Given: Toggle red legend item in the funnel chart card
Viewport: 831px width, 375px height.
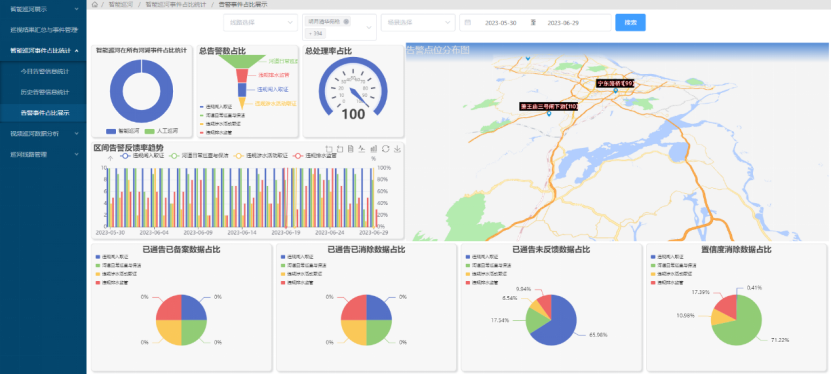Looking at the screenshot, I should [x=217, y=132].
